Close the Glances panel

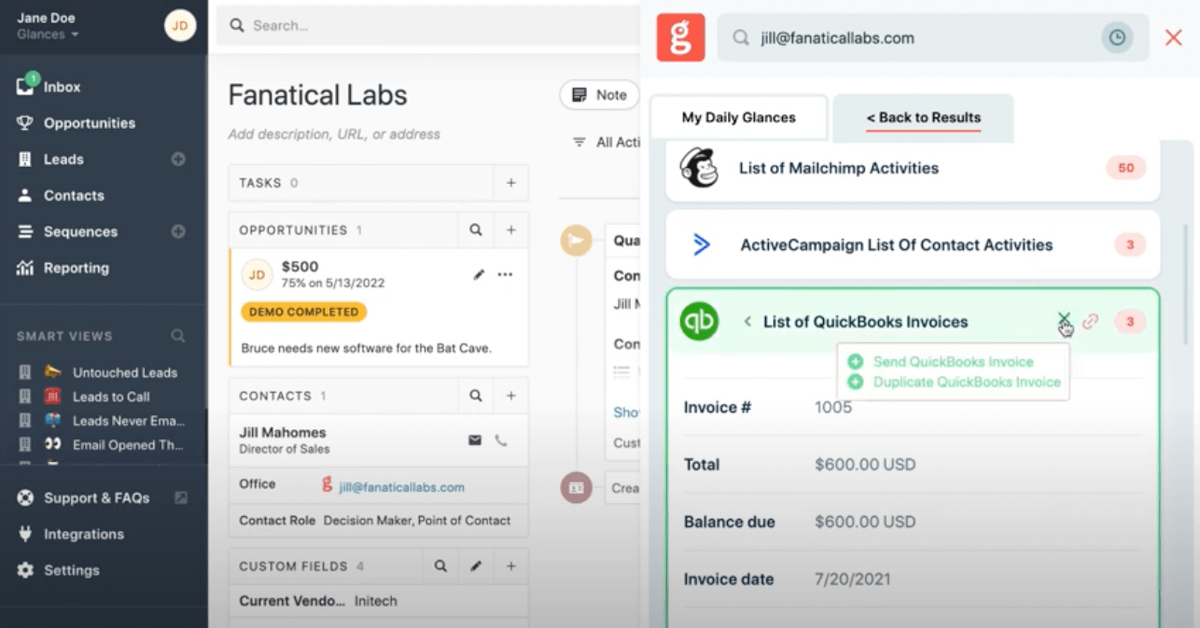coord(1173,38)
